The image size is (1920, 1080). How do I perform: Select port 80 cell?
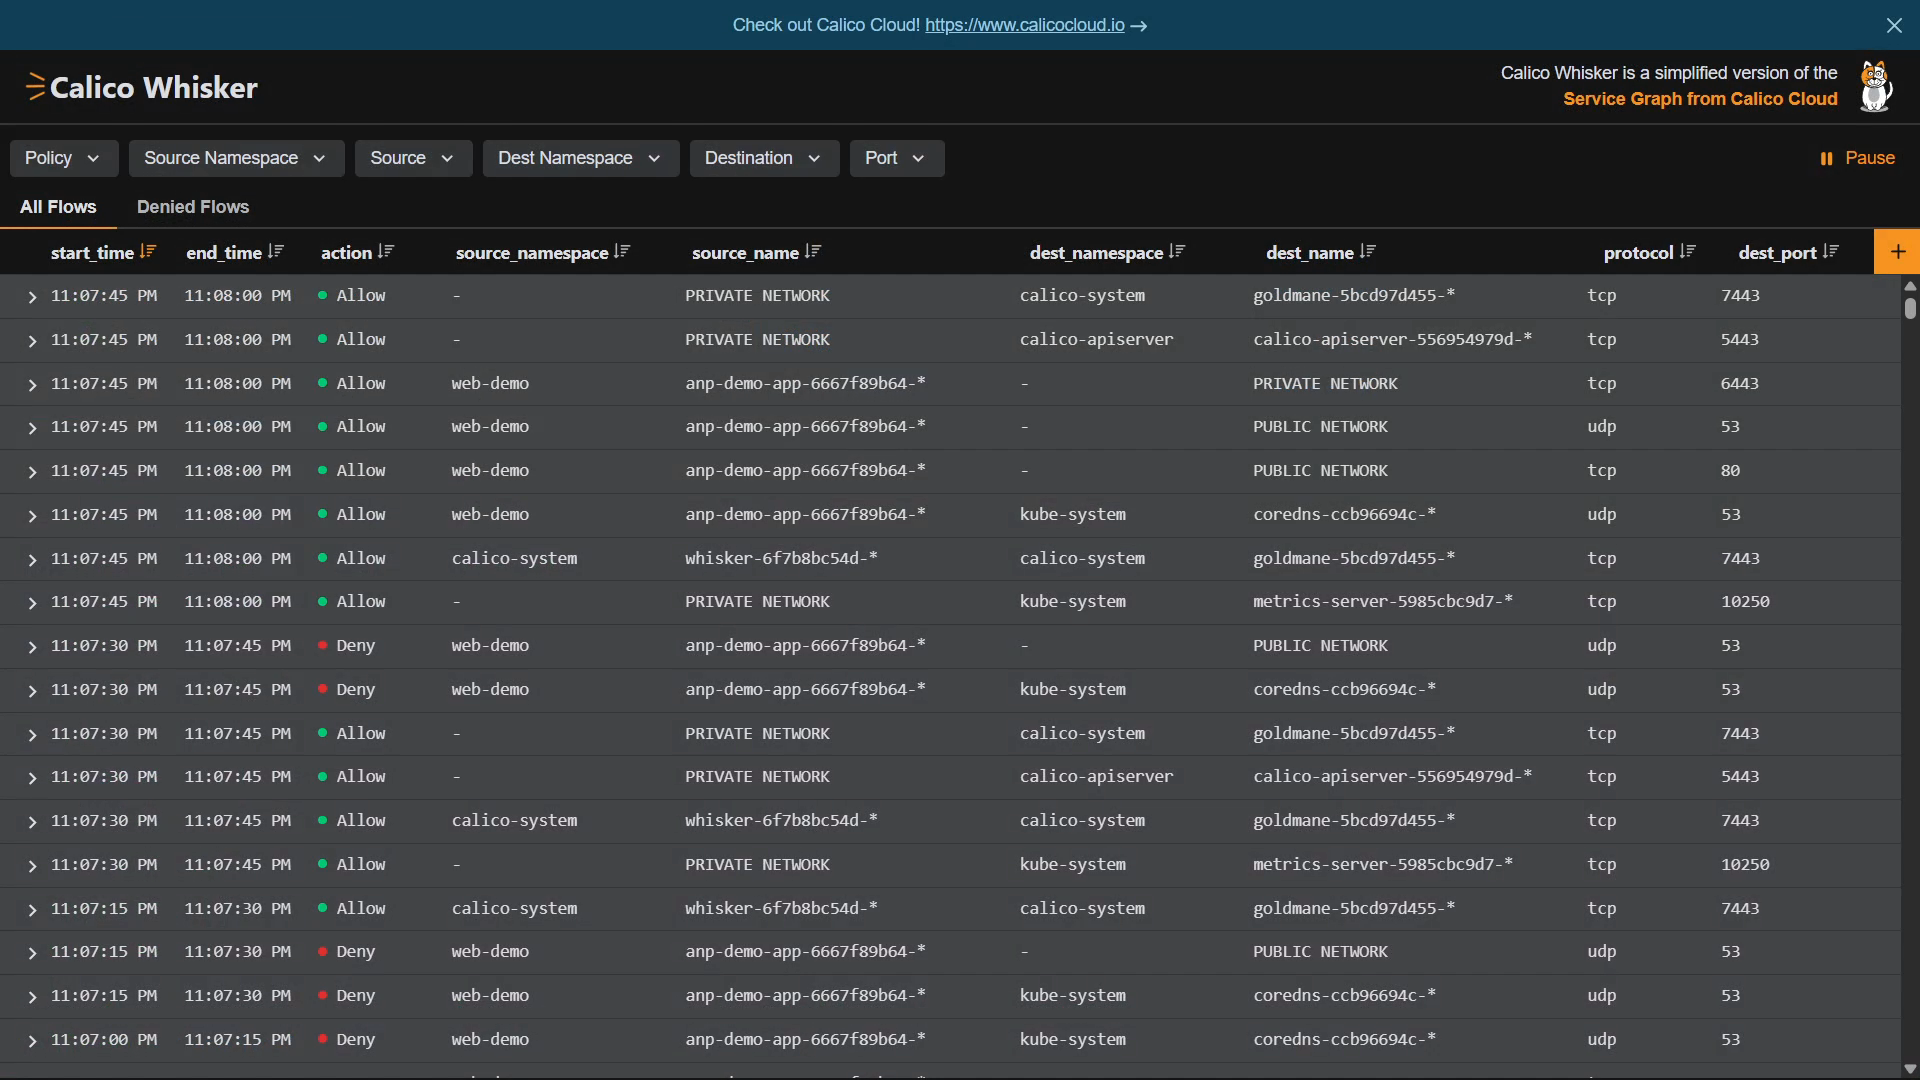(x=1730, y=470)
